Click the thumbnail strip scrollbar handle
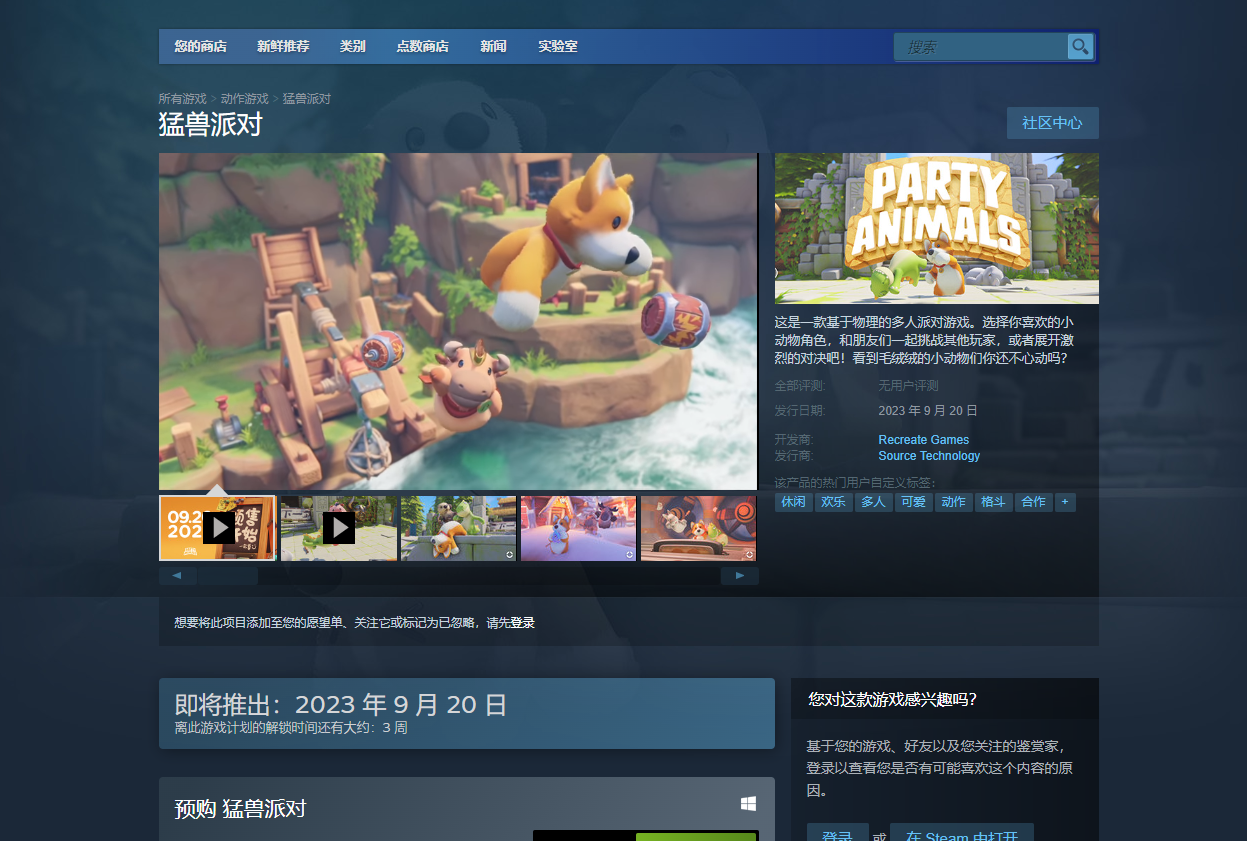 coord(227,576)
